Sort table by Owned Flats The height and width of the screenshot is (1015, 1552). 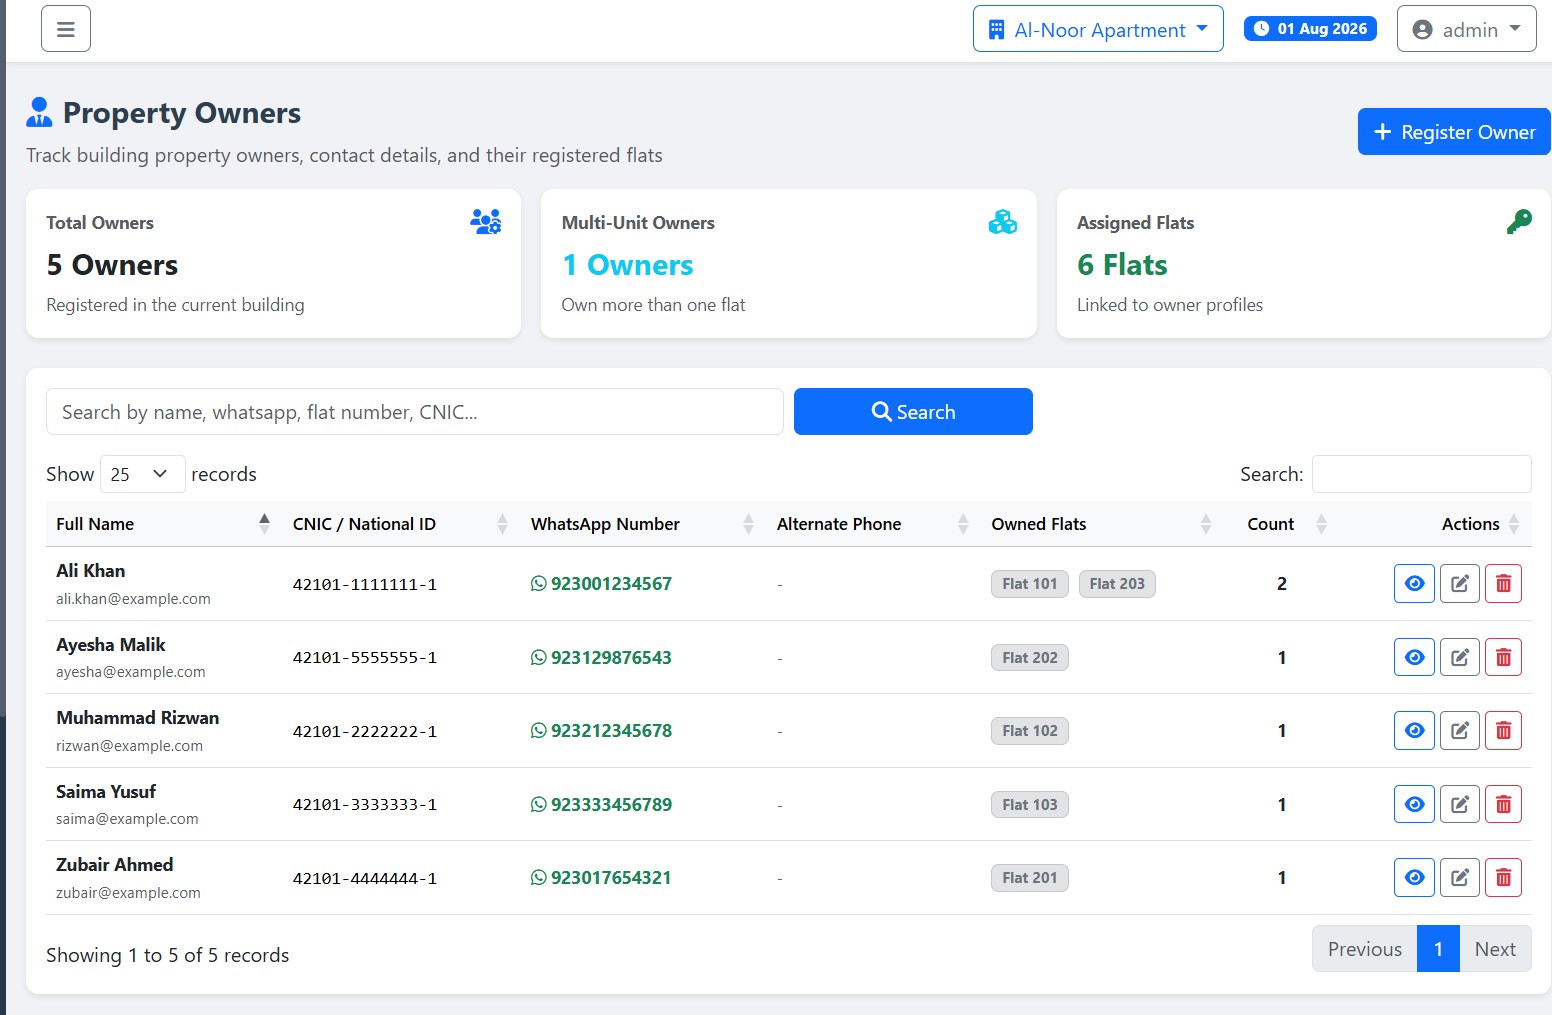tap(1101, 524)
